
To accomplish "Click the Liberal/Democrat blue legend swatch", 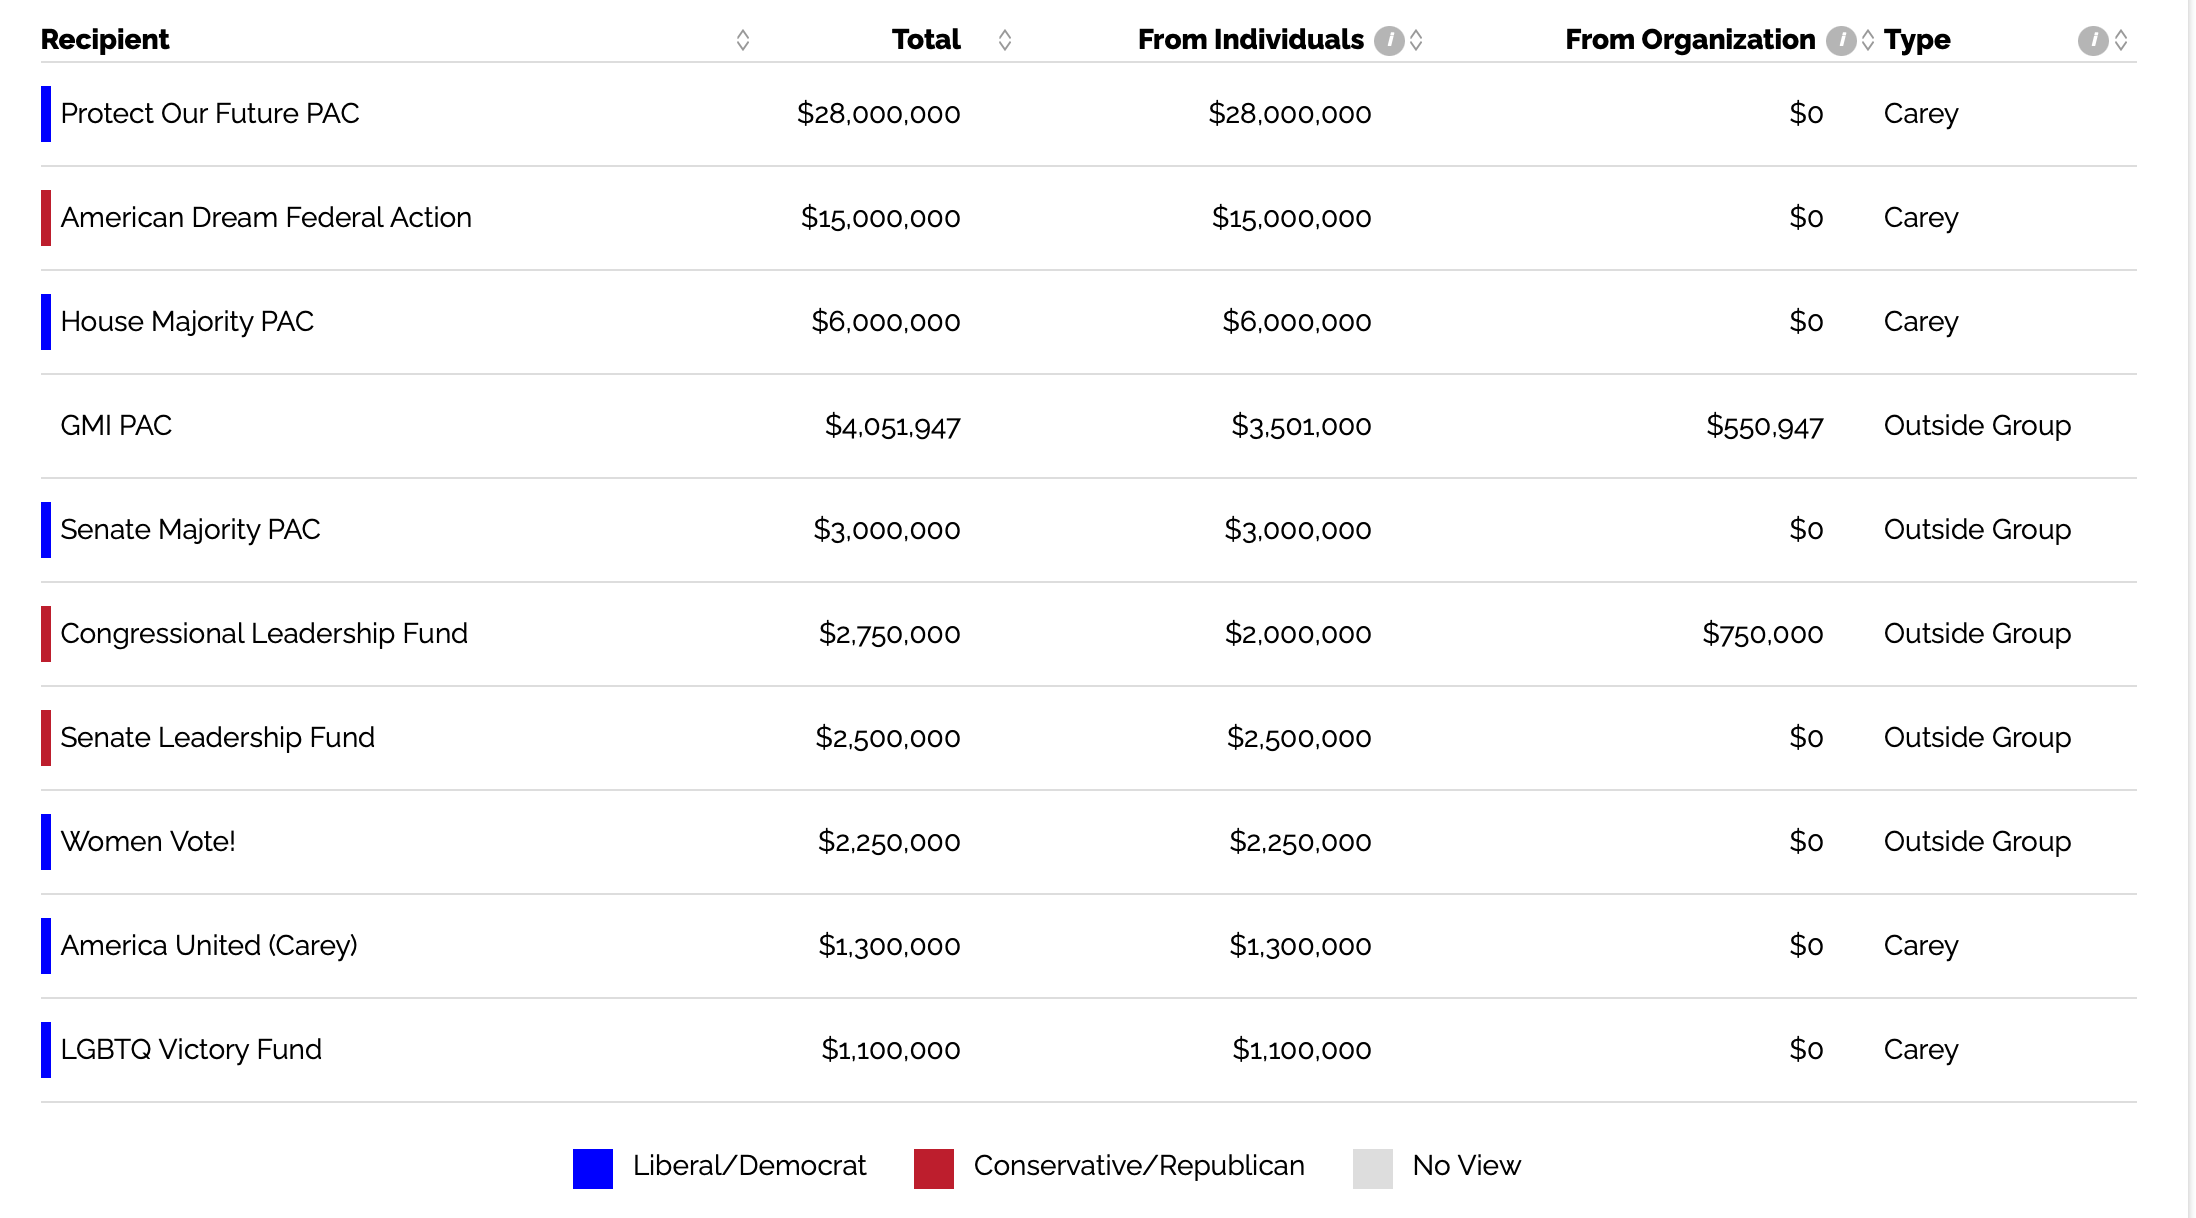I will pyautogui.click(x=593, y=1168).
